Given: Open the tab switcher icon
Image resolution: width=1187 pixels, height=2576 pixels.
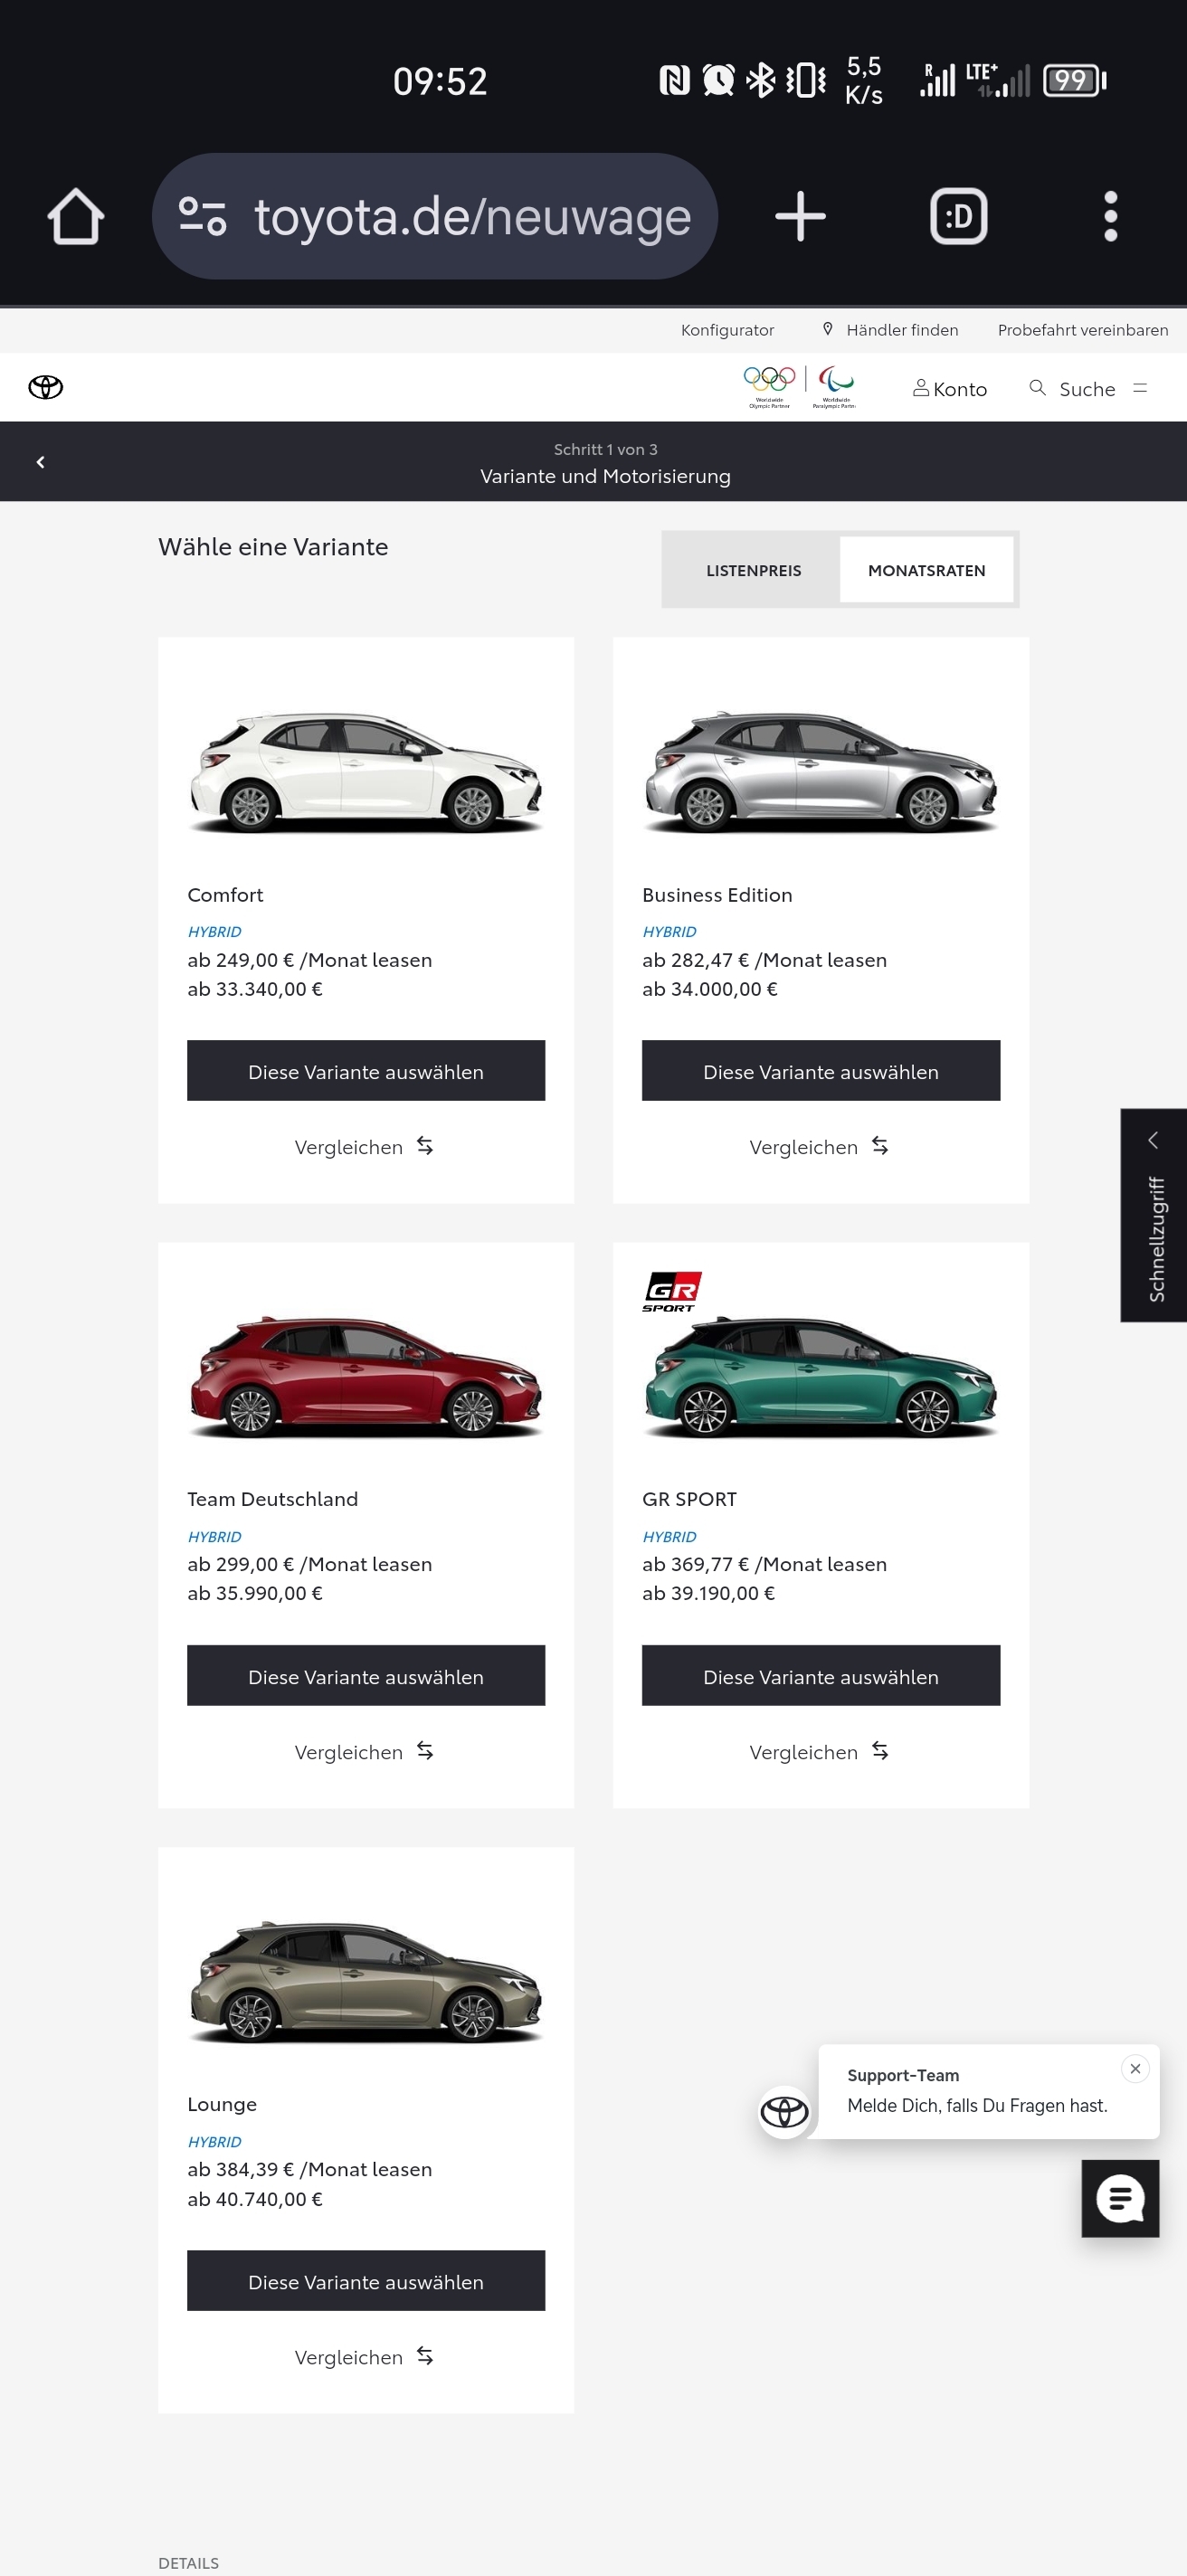Looking at the screenshot, I should (x=958, y=216).
